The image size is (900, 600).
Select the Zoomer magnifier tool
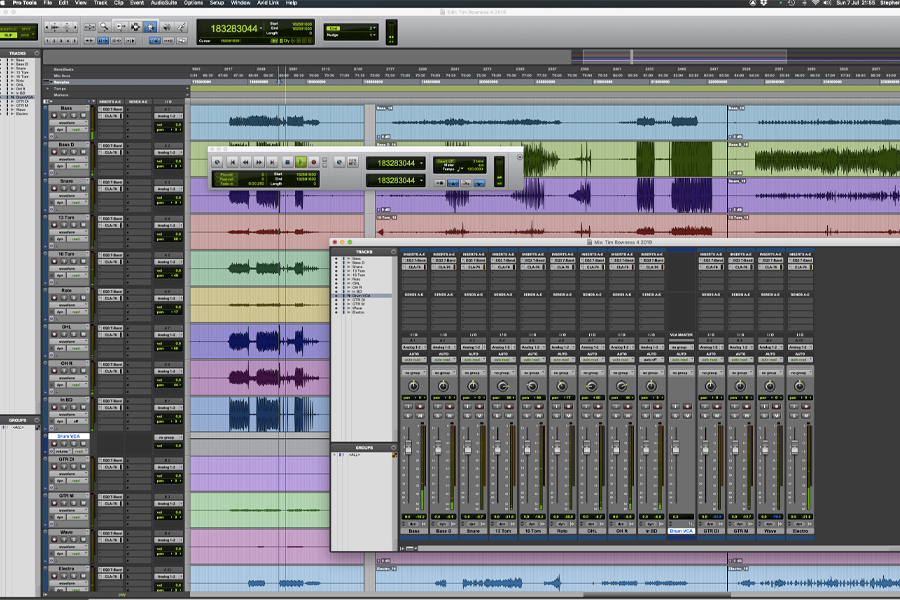pyautogui.click(x=104, y=26)
